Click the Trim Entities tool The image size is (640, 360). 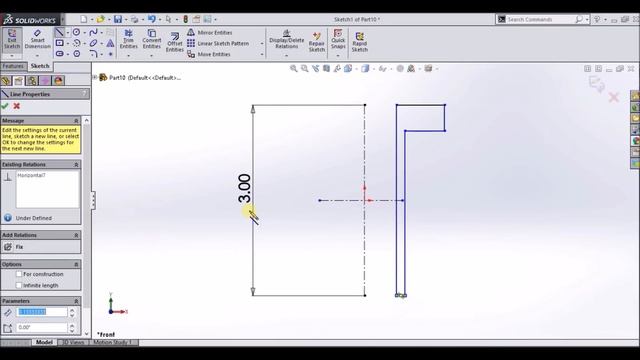(129, 39)
